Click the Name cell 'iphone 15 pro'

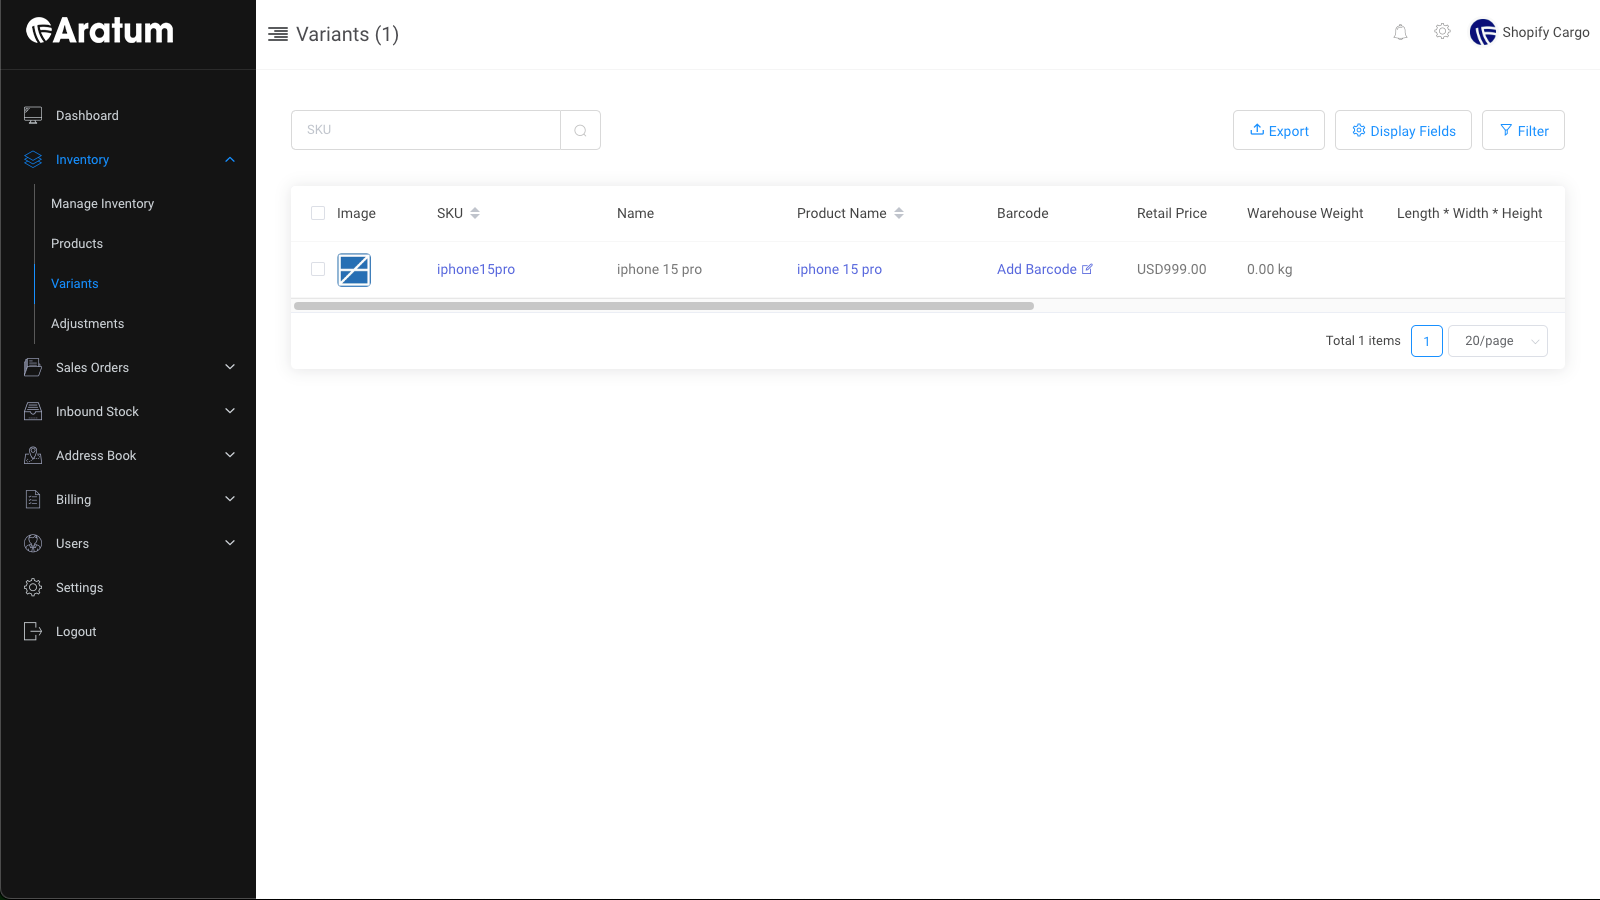point(659,269)
